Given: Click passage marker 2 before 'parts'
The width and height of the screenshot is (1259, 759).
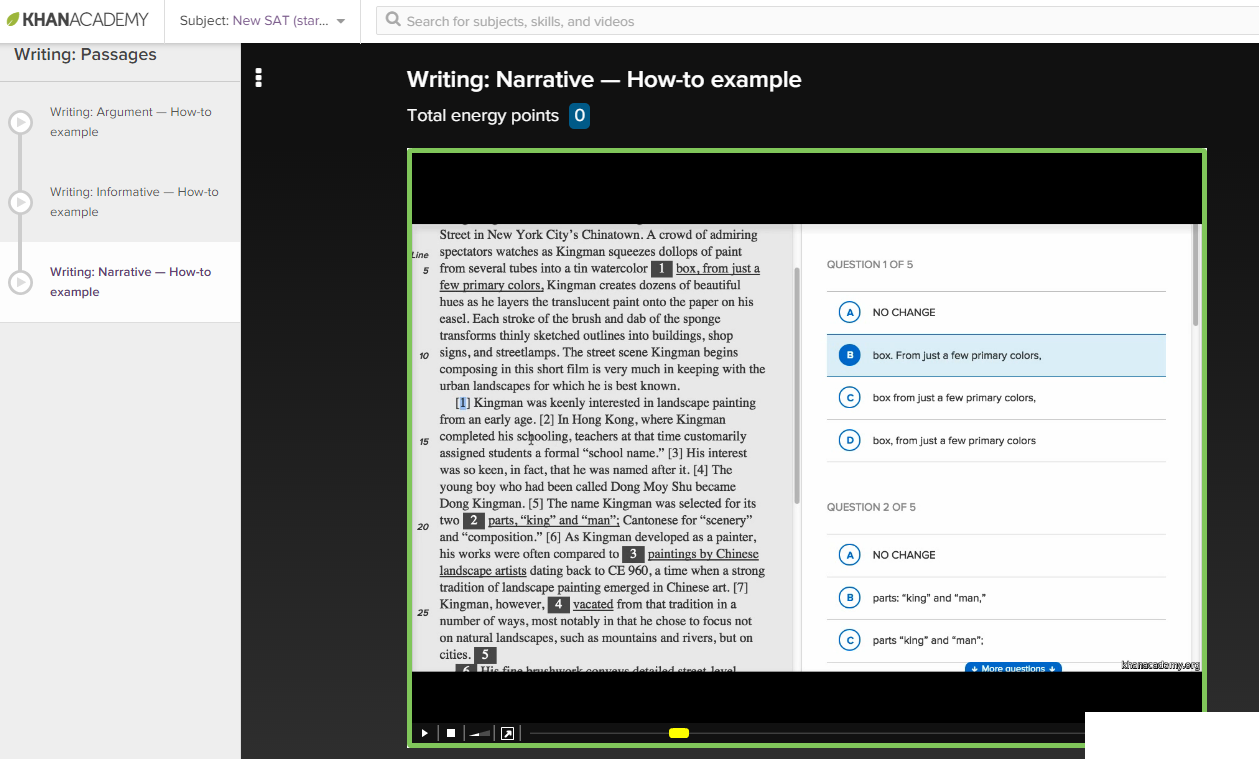Looking at the screenshot, I should click(x=474, y=521).
